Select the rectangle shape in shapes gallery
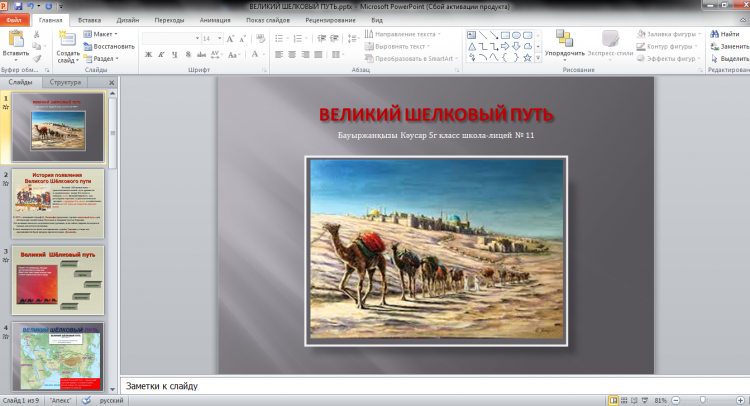Viewport: 750px width, 406px height. point(505,35)
